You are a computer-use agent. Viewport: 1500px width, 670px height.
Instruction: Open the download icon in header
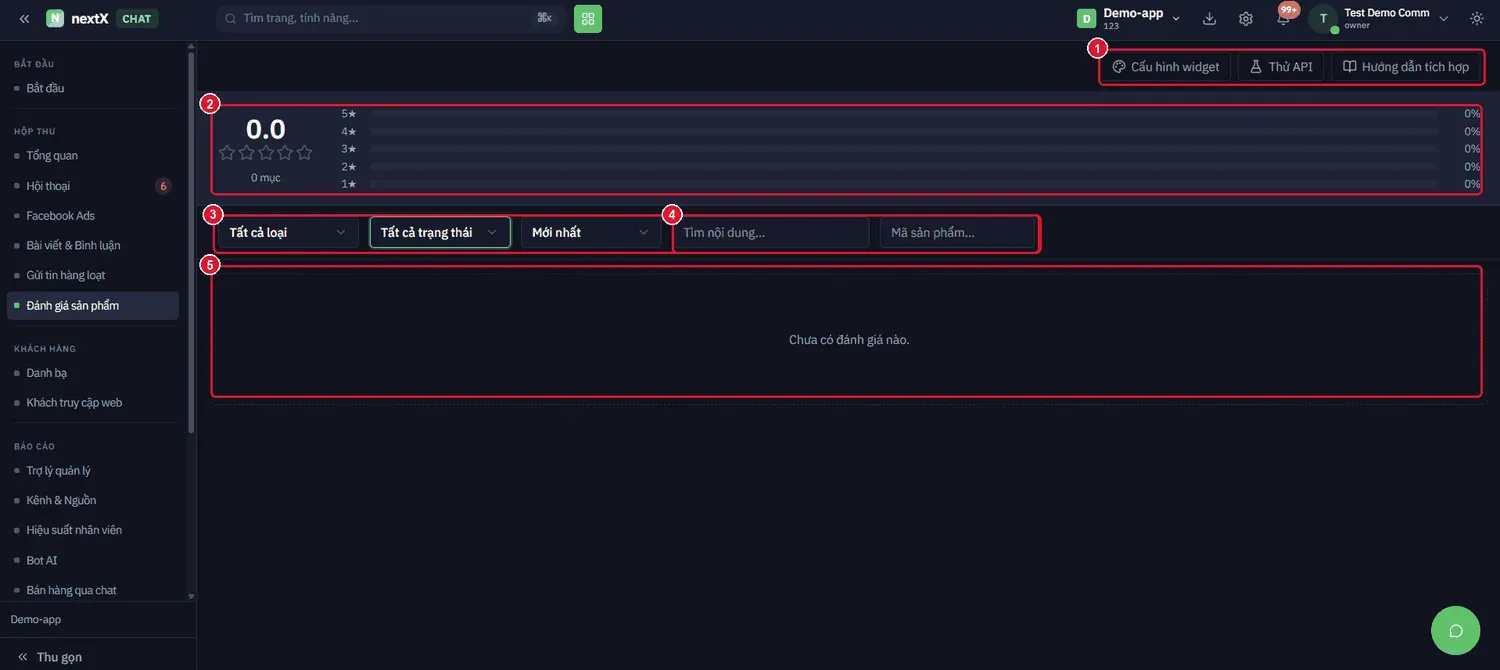(1210, 18)
